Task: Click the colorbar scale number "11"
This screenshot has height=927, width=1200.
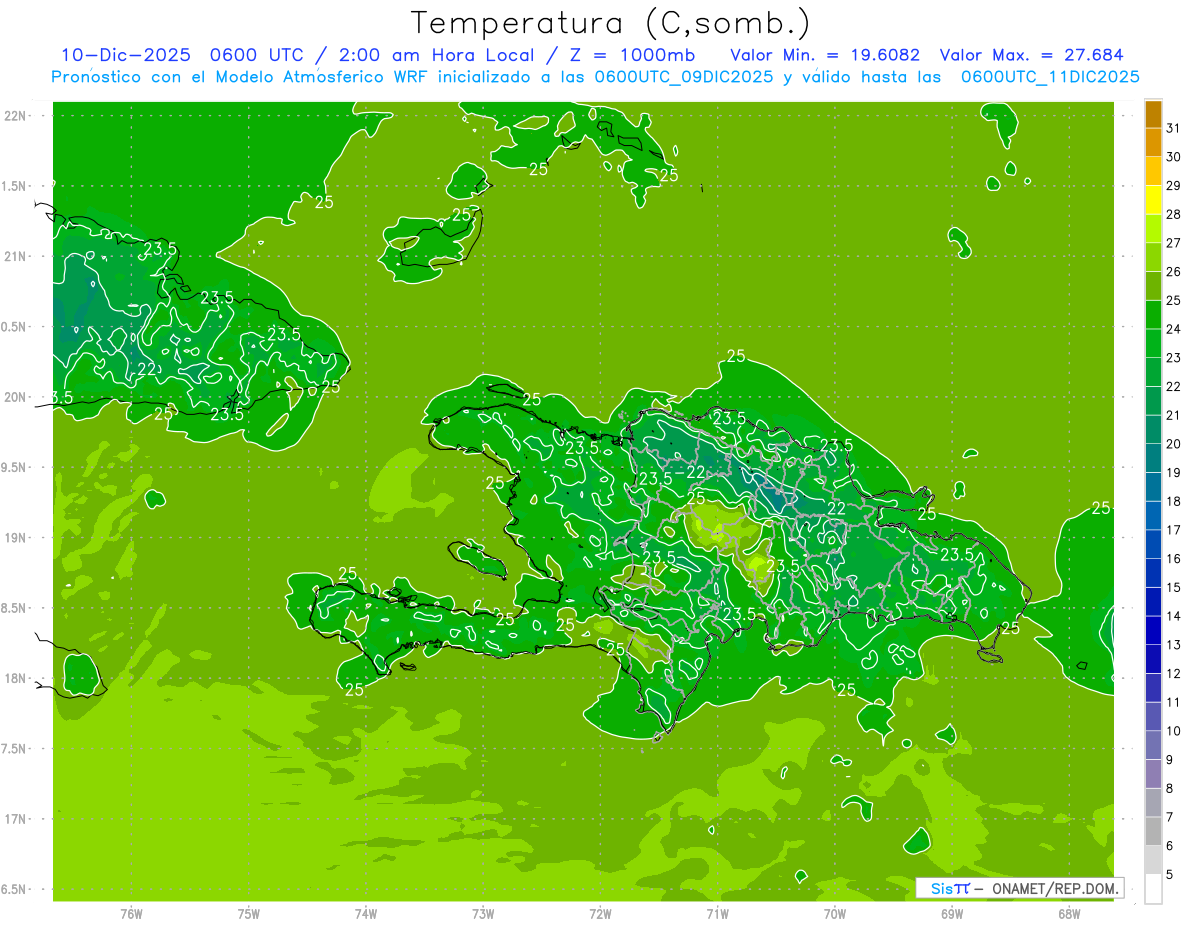Action: pyautogui.click(x=1173, y=703)
